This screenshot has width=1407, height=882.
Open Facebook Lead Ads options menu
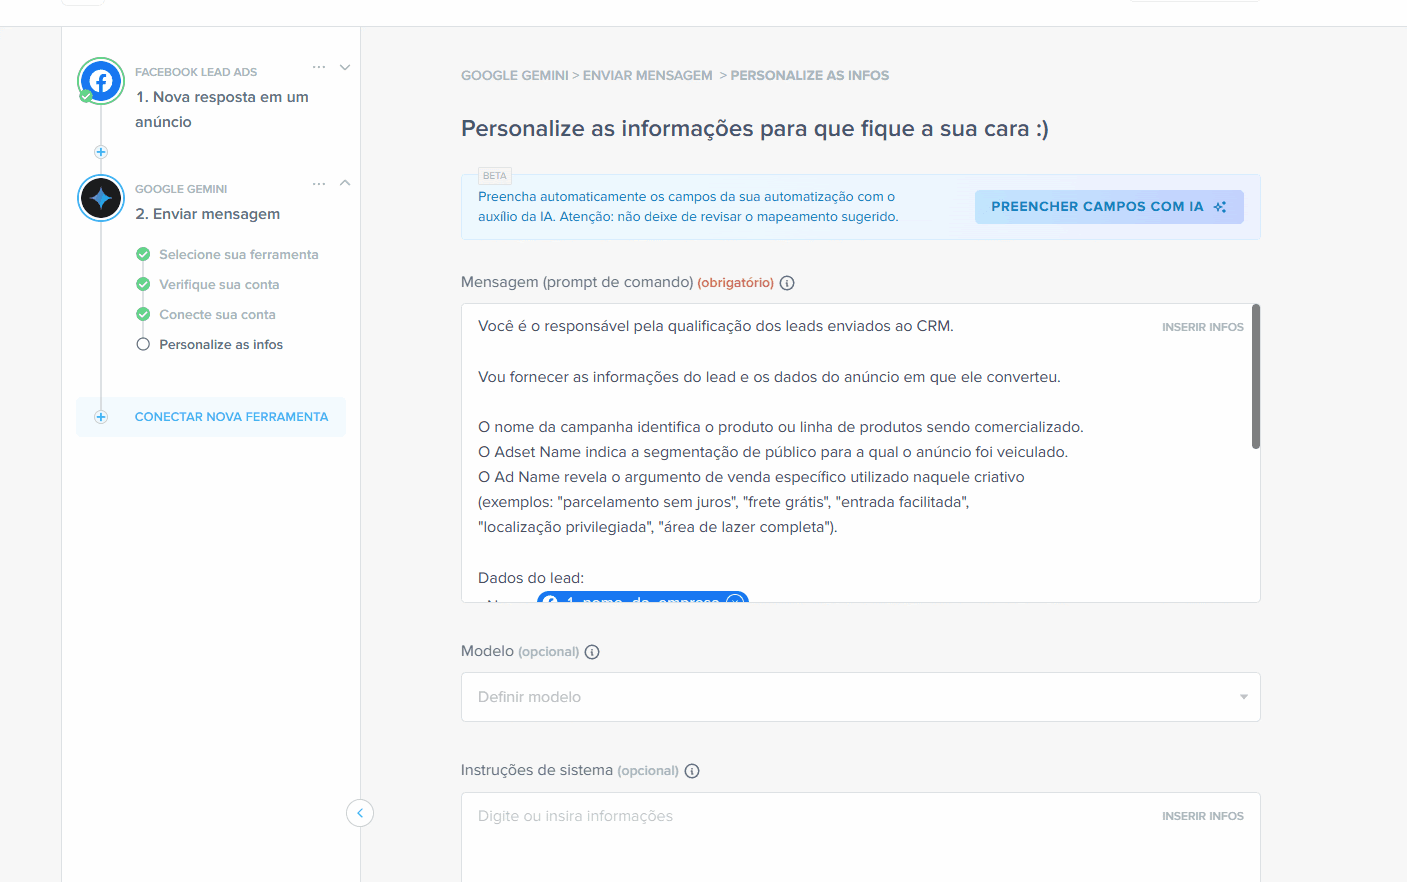pos(319,67)
